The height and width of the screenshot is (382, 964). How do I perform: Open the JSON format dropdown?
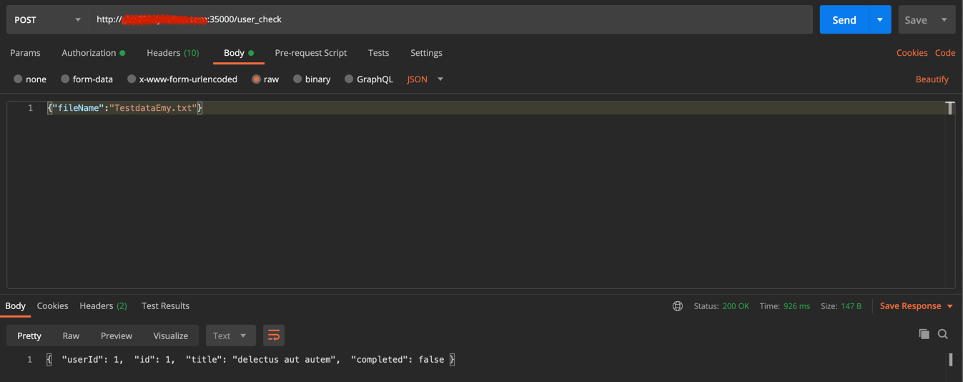pyautogui.click(x=425, y=79)
